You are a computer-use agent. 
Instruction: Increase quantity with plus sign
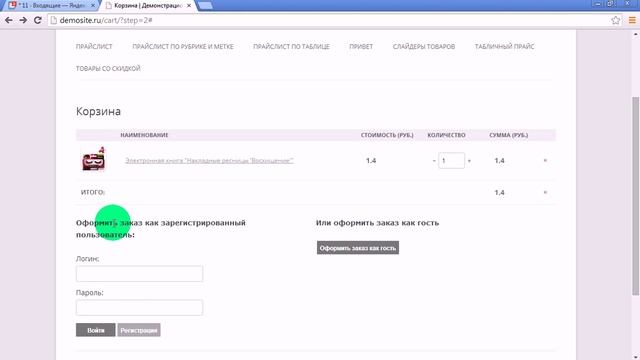click(469, 161)
